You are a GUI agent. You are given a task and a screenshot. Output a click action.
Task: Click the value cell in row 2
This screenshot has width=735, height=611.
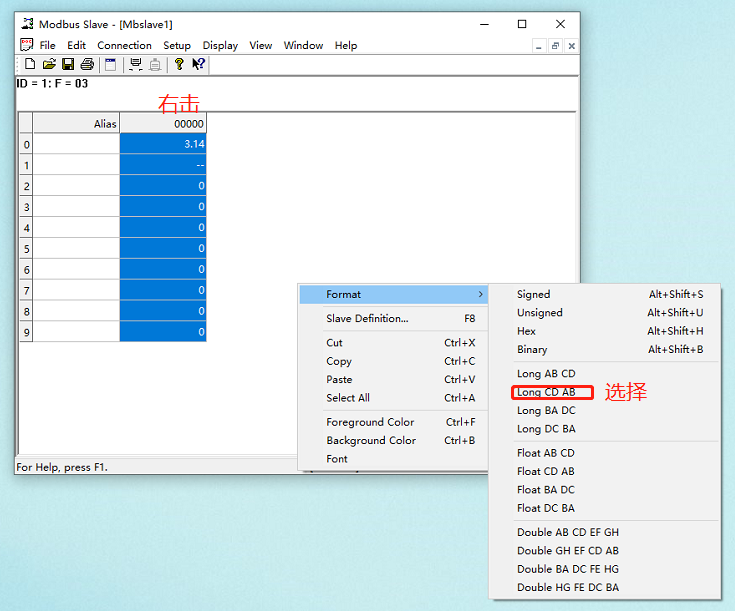(x=163, y=186)
